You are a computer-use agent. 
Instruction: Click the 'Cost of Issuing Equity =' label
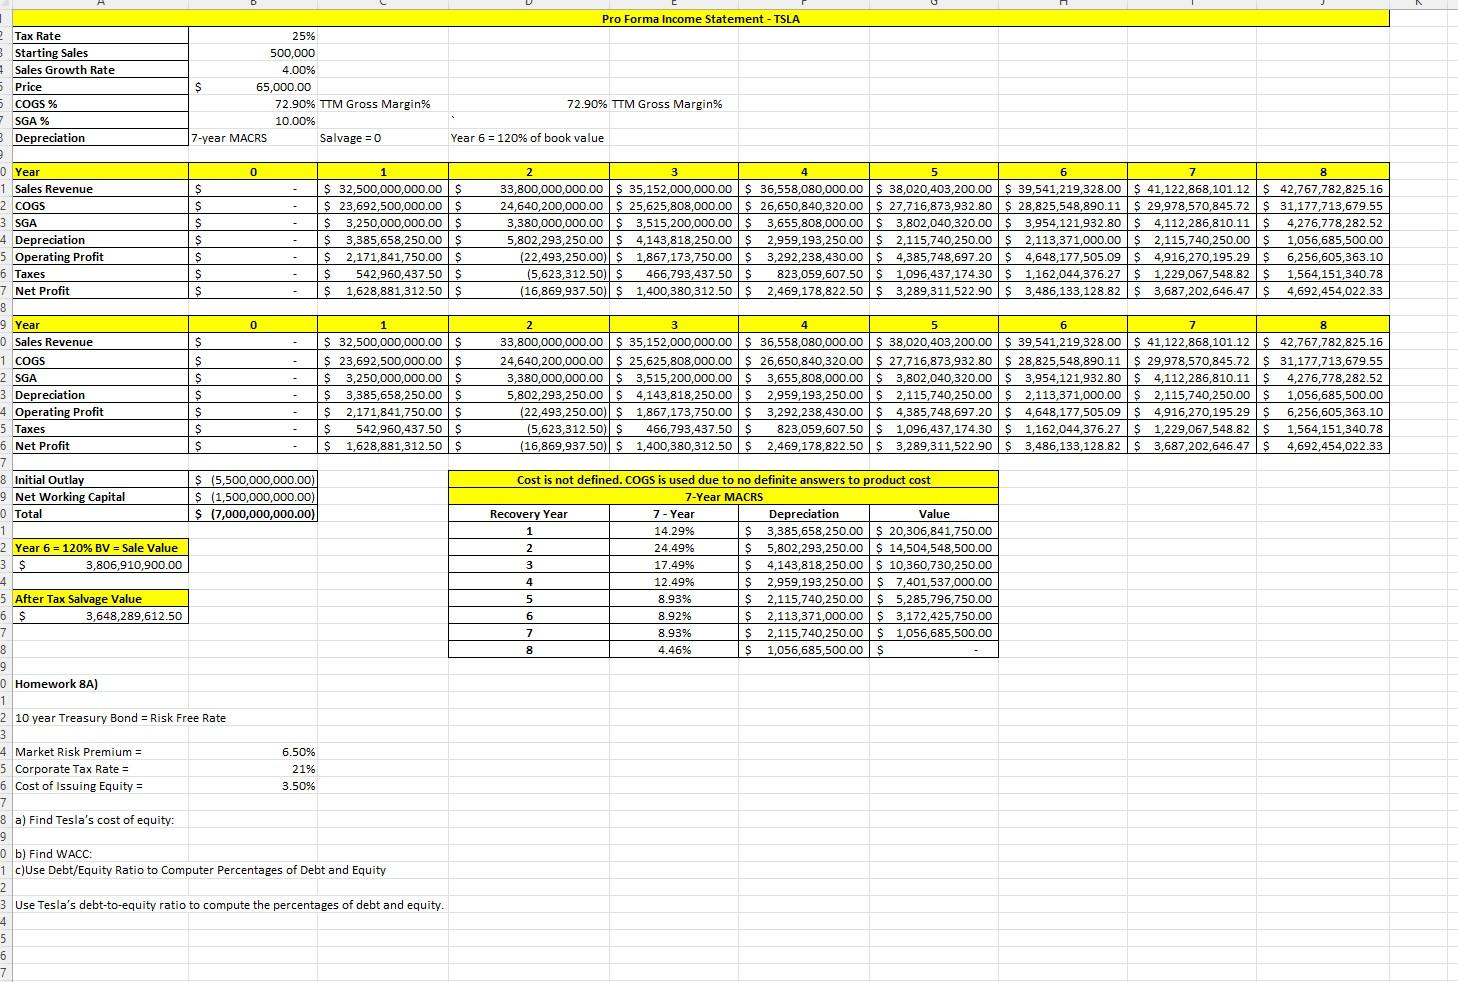100,786
